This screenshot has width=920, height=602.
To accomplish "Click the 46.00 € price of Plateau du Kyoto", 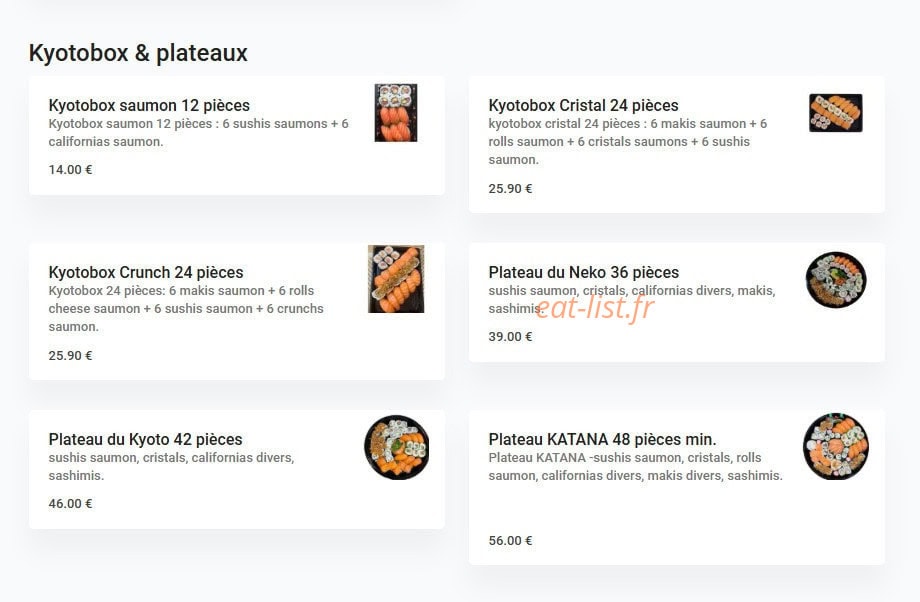I will (70, 503).
